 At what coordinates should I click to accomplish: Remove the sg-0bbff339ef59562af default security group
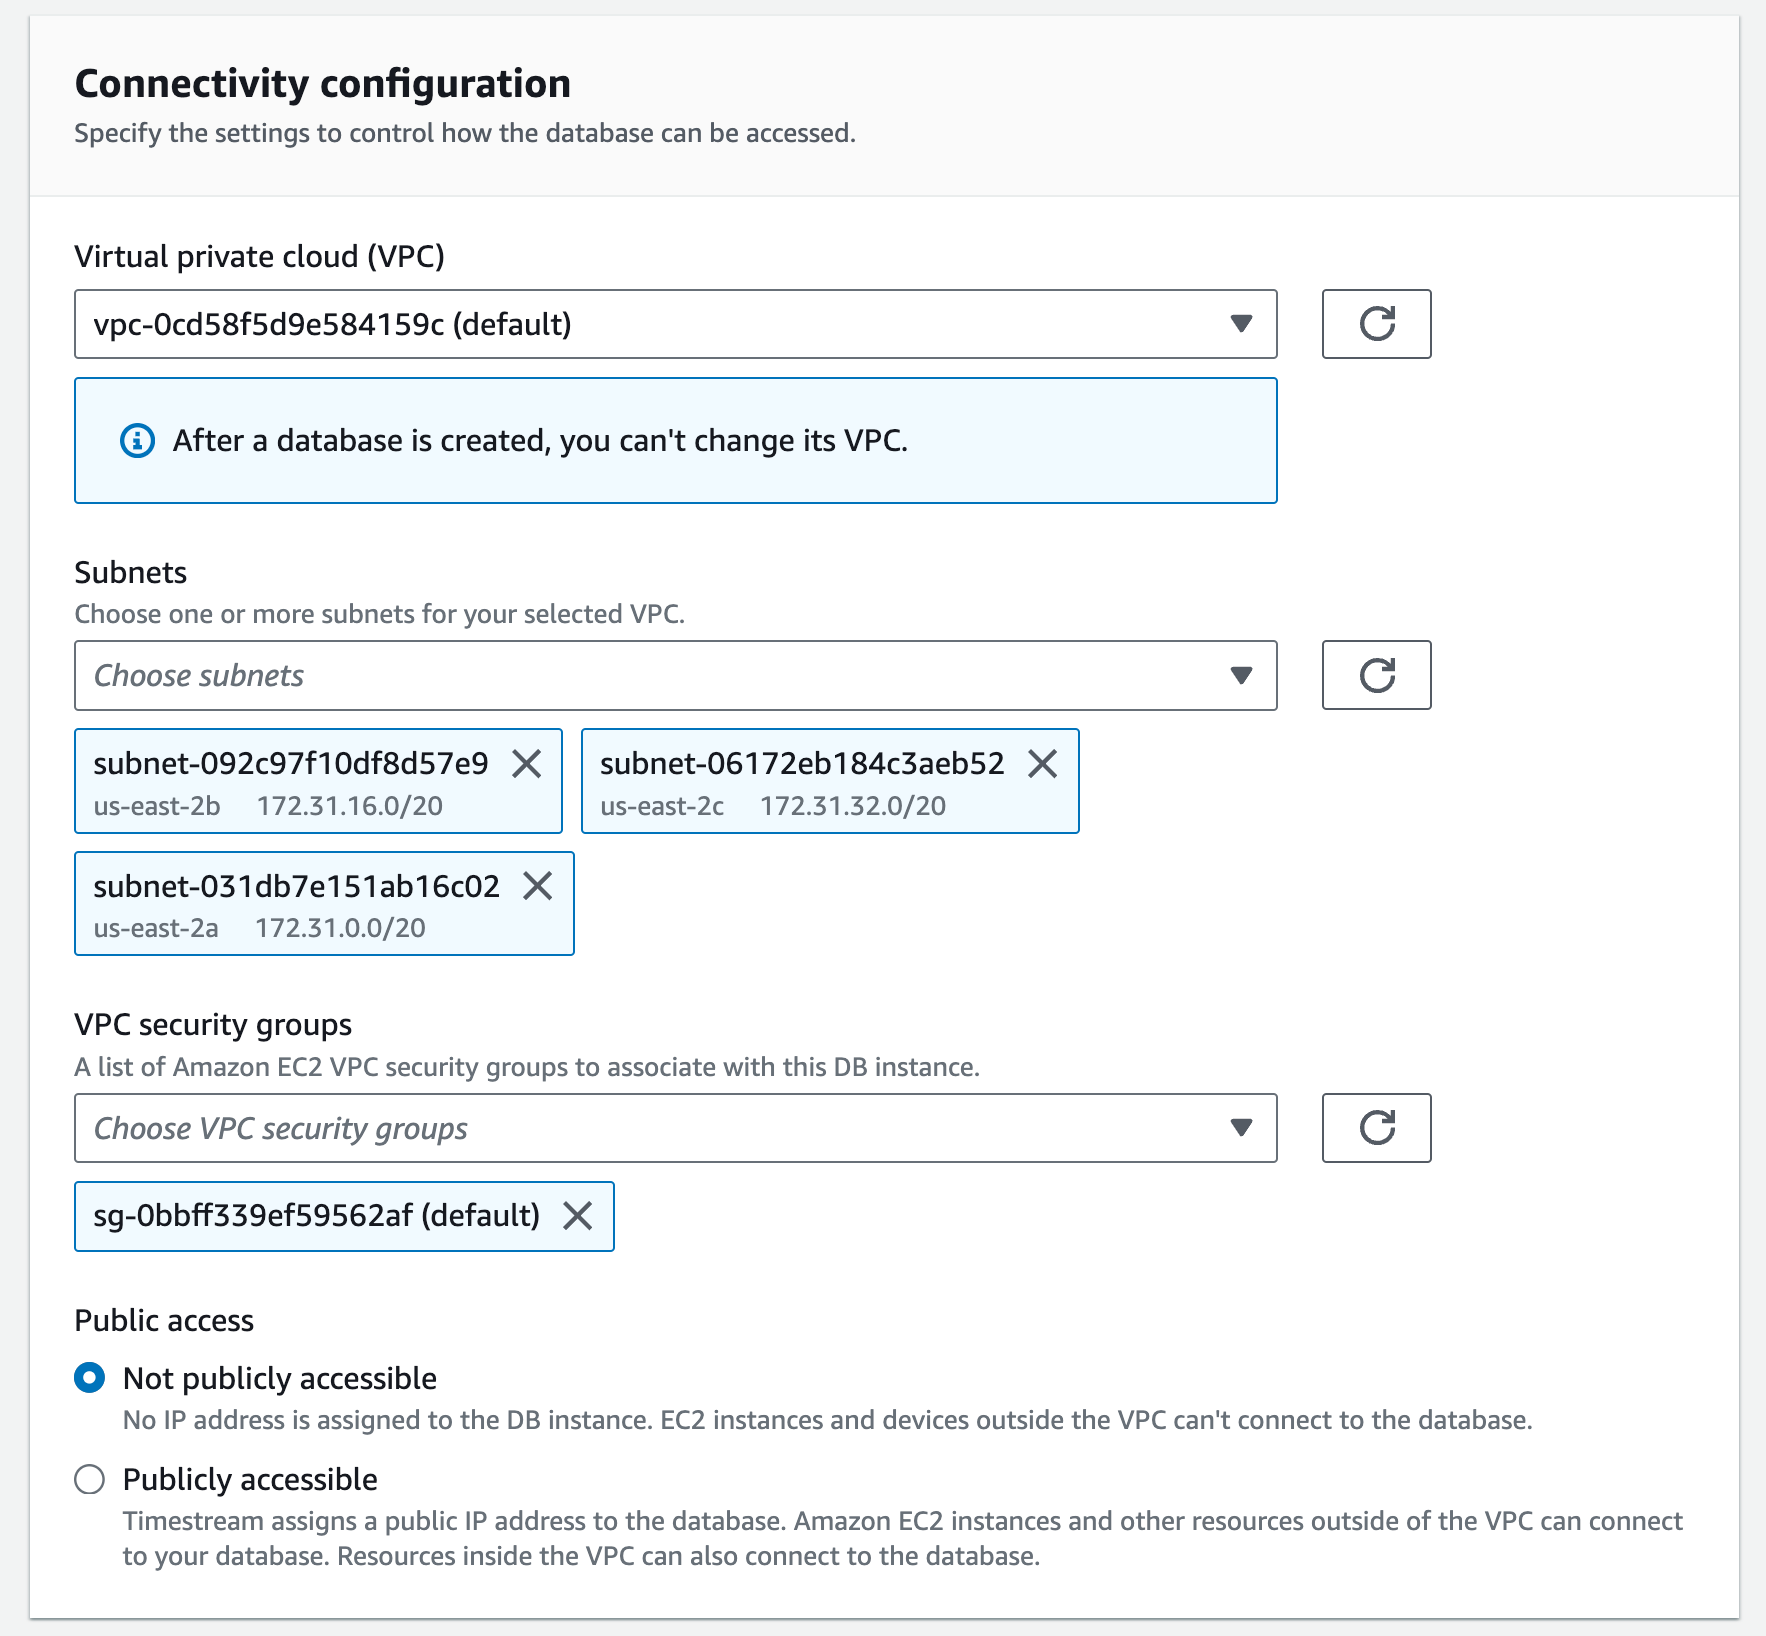point(578,1216)
